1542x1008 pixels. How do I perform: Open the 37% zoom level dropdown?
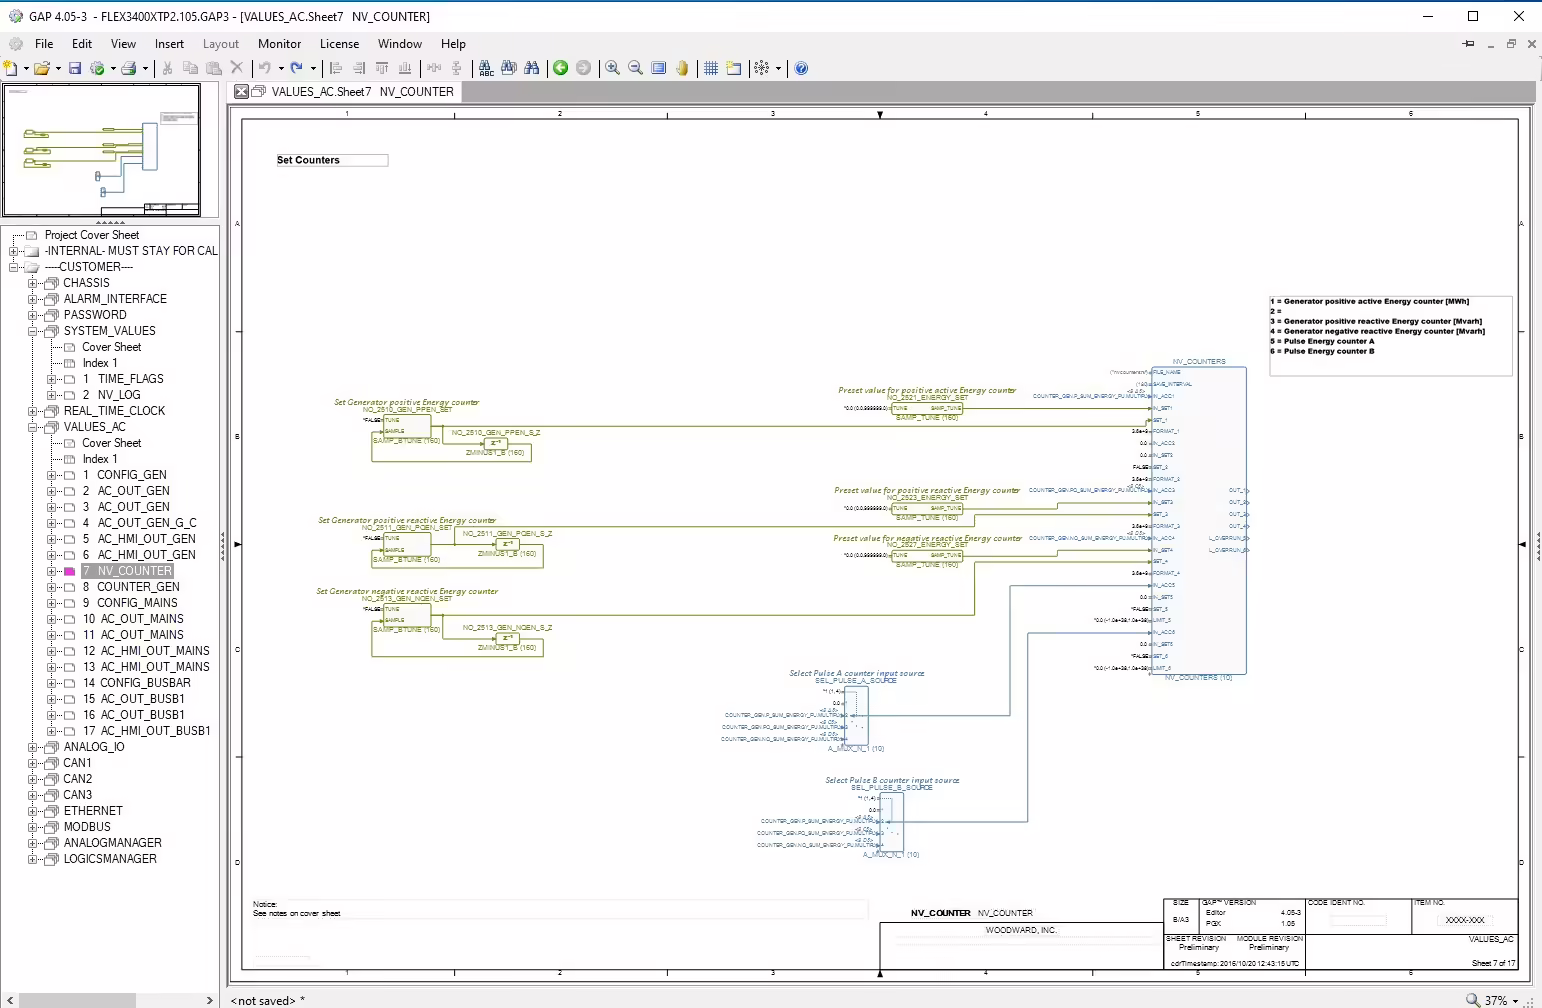pyautogui.click(x=1515, y=1001)
